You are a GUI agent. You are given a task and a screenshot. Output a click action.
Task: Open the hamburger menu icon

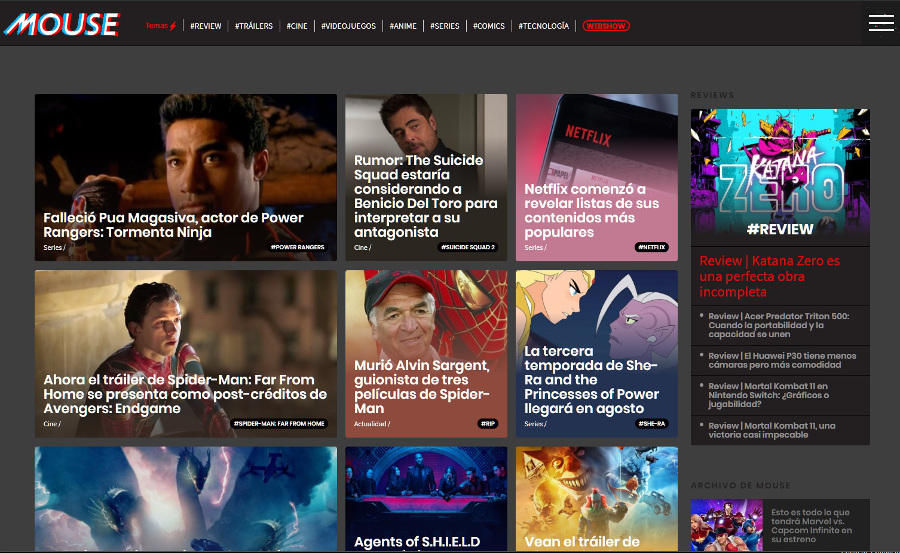pyautogui.click(x=881, y=23)
